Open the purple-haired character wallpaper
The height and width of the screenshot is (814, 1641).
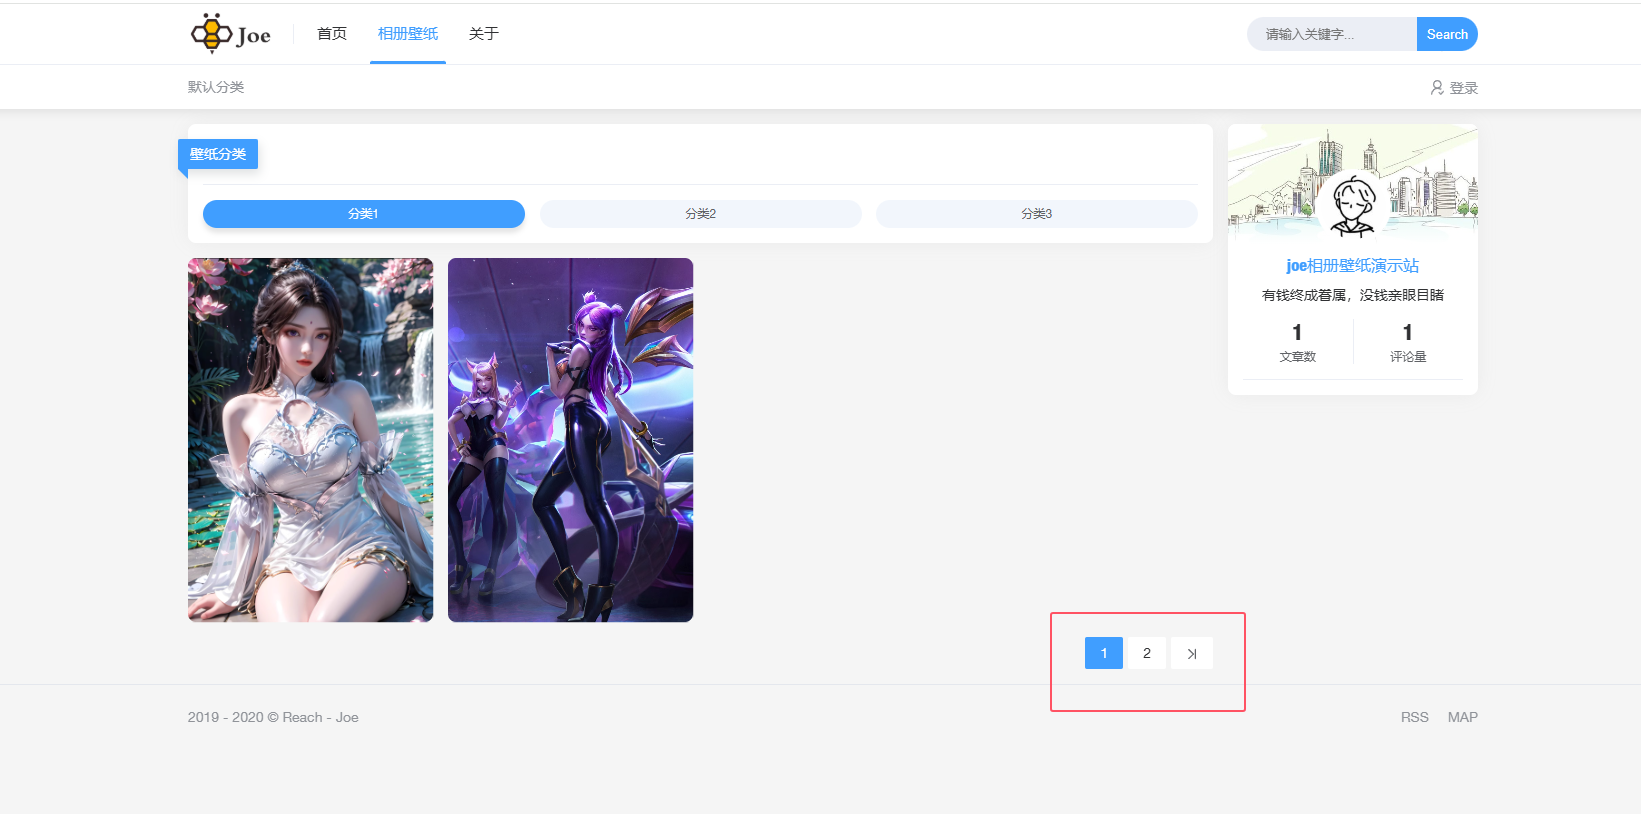(570, 440)
